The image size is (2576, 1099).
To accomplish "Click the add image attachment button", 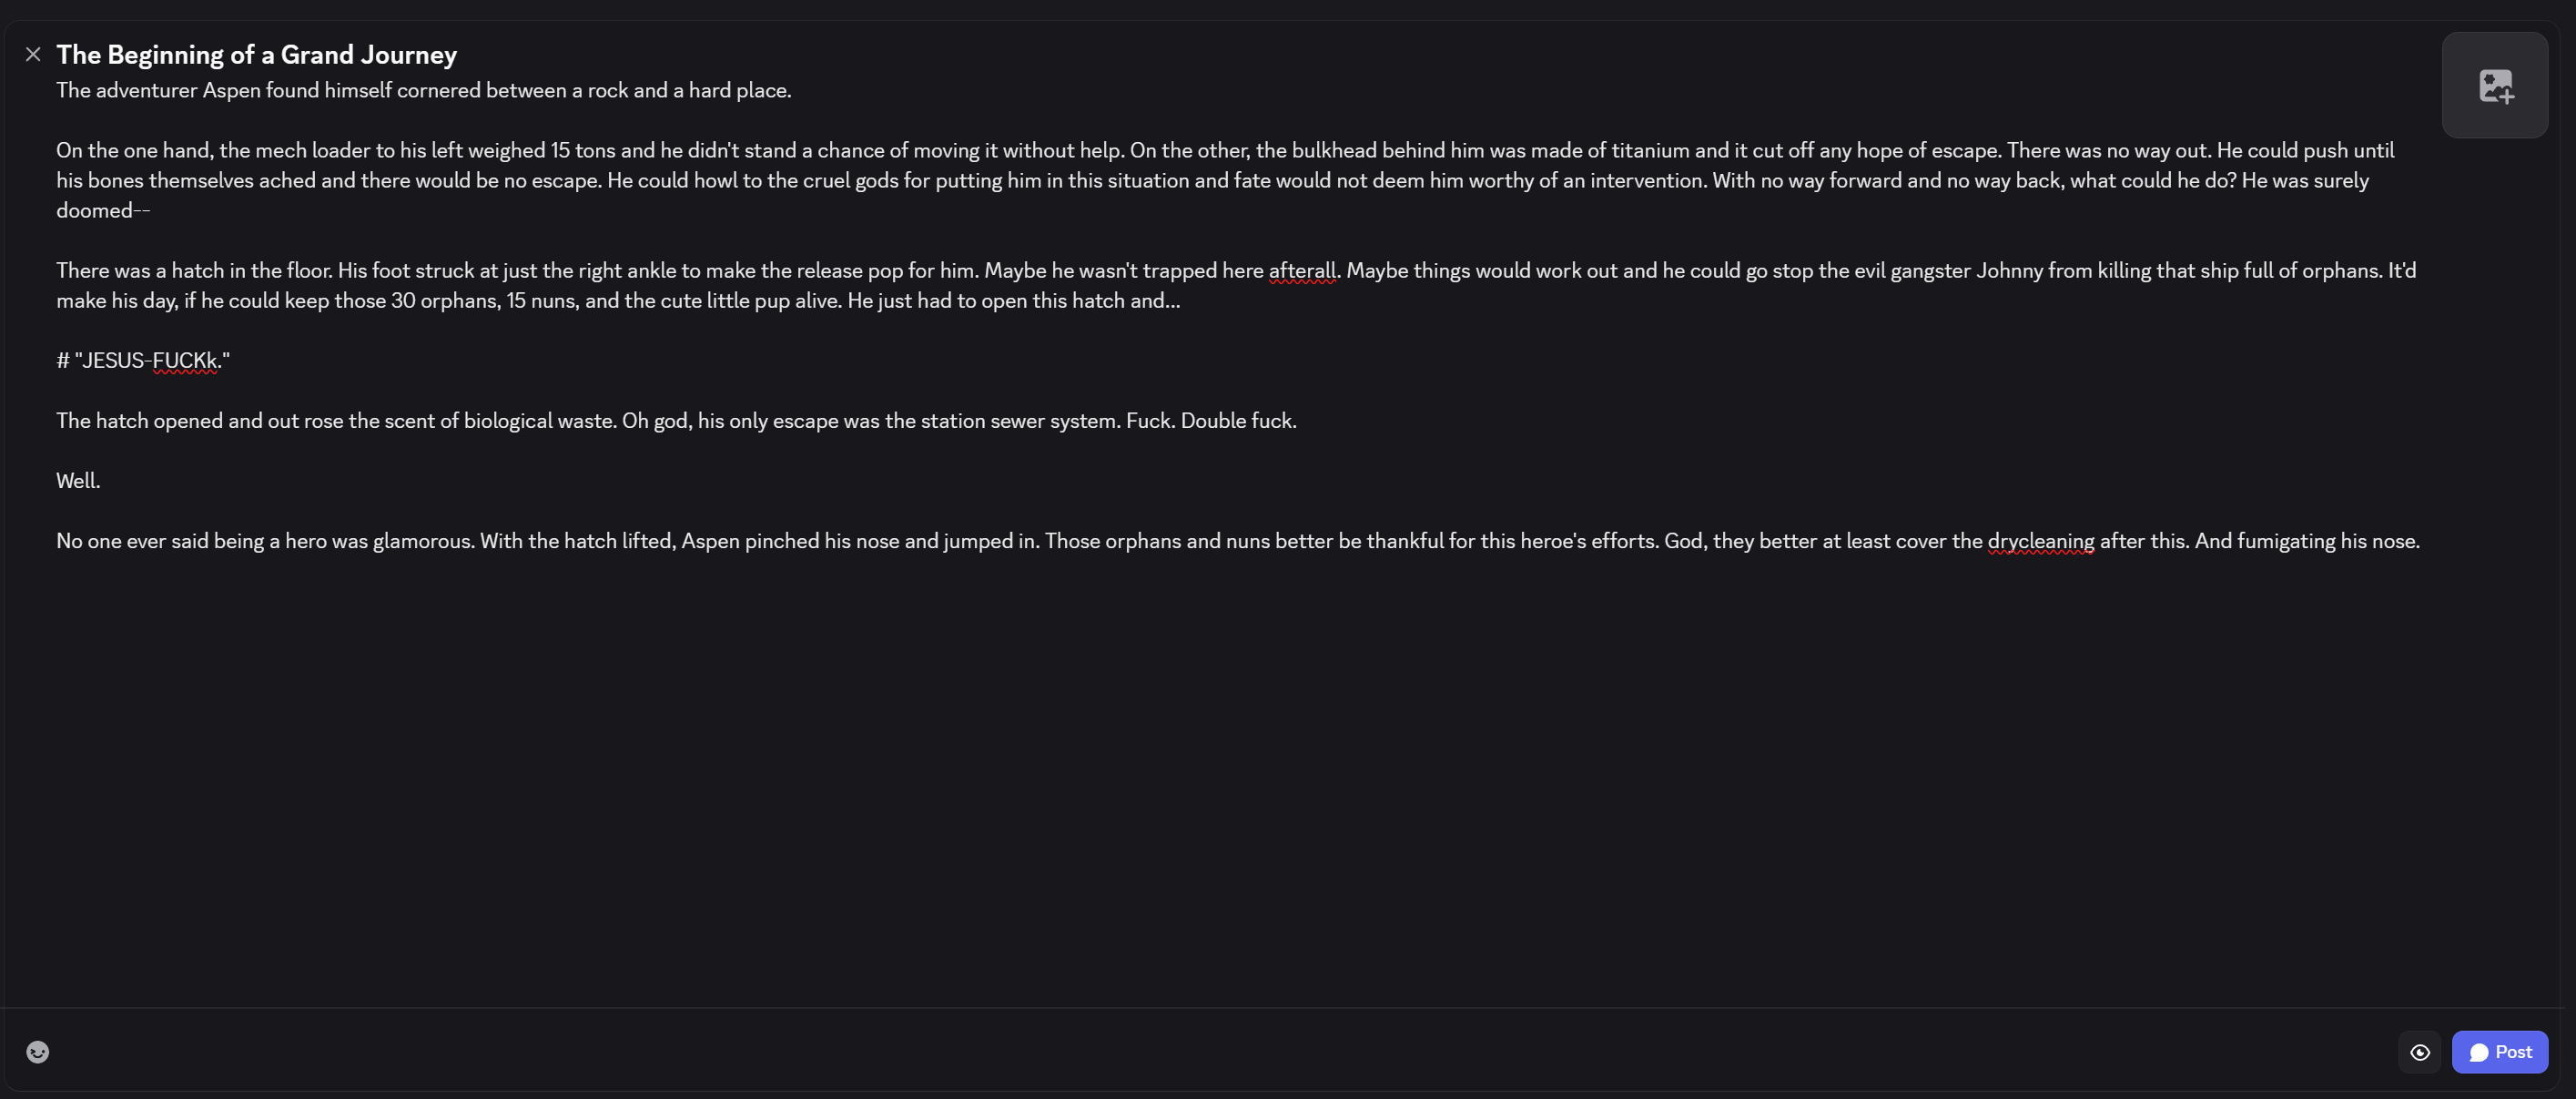I will tap(2494, 86).
